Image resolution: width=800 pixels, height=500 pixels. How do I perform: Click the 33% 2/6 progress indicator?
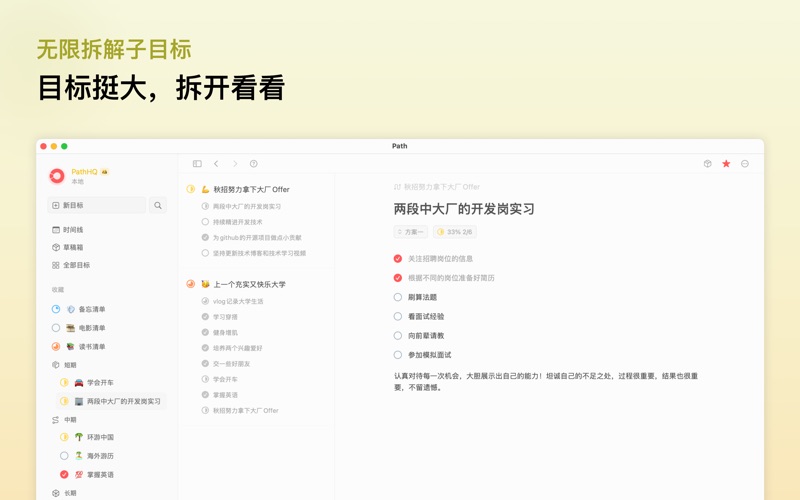click(x=455, y=232)
